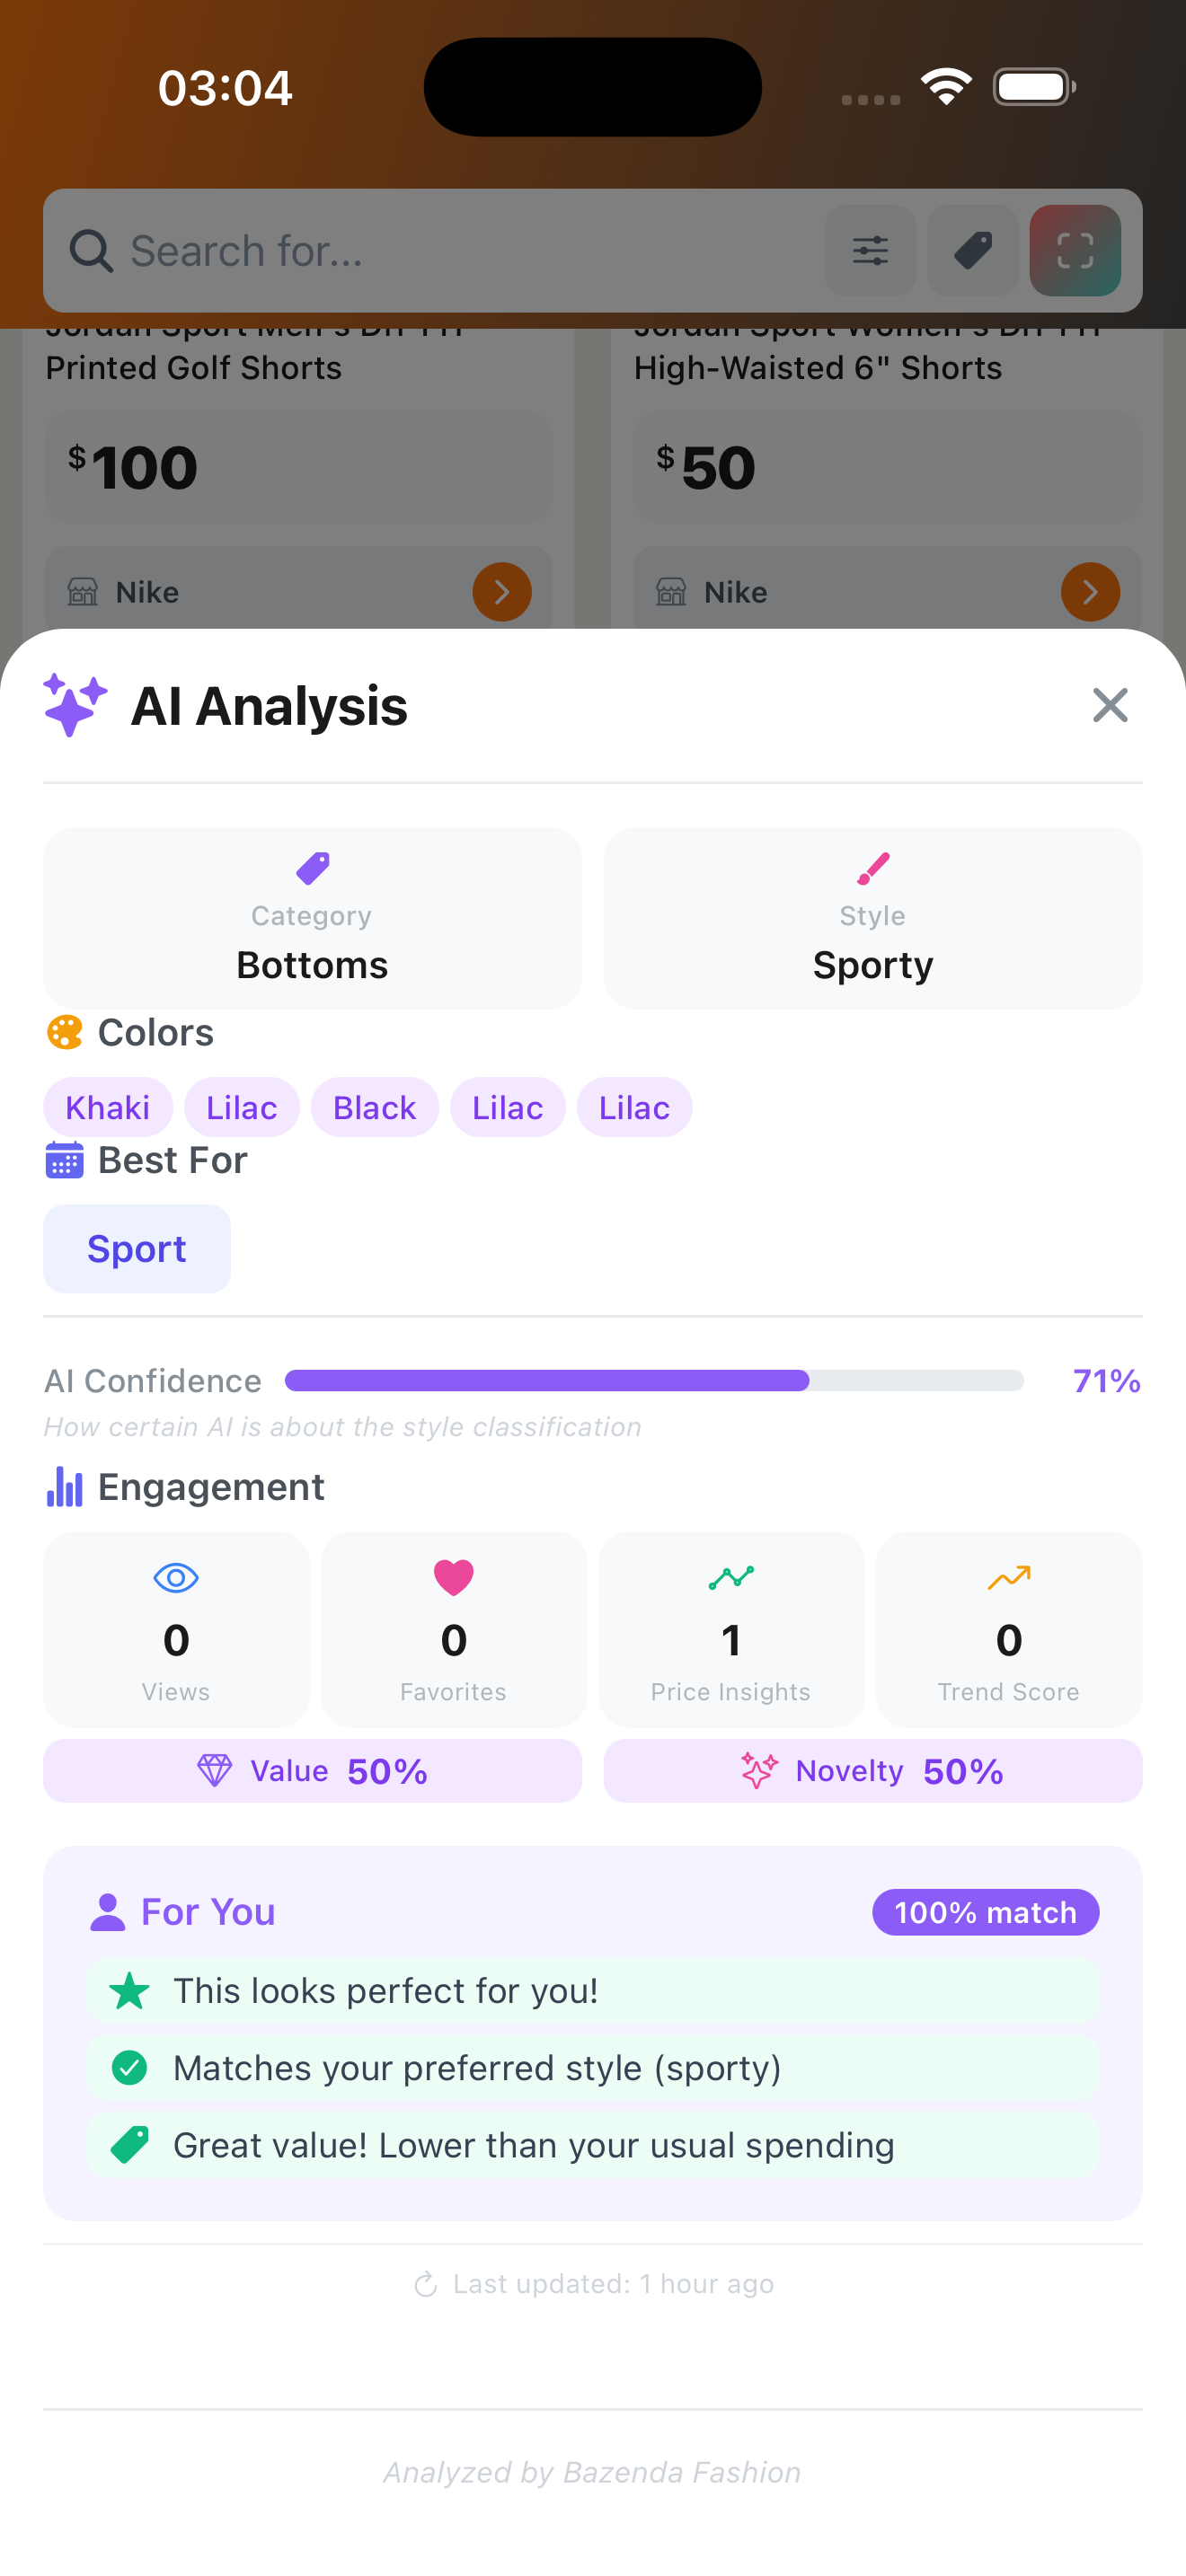Open the barcode scanner icon
This screenshot has width=1186, height=2576.
click(1075, 251)
